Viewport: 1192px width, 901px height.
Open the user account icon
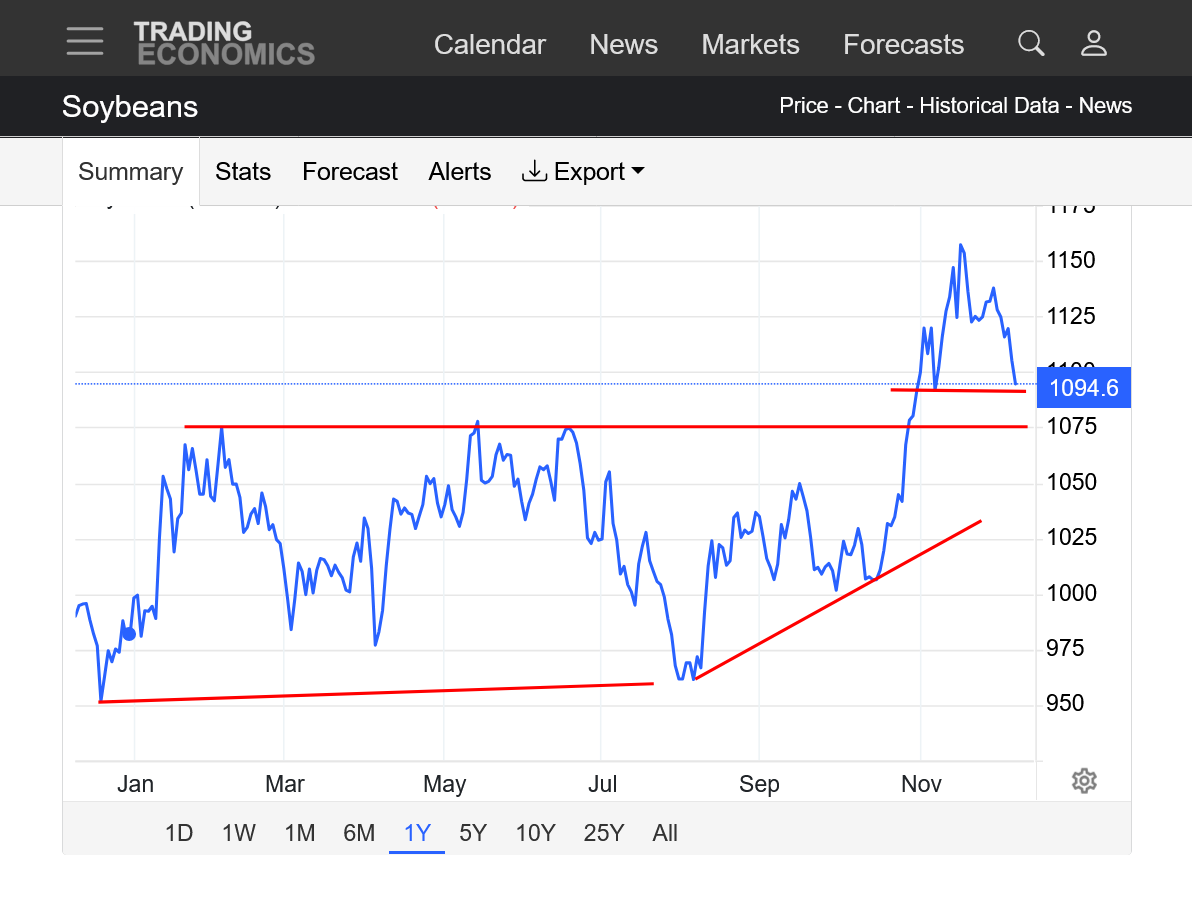point(1094,43)
